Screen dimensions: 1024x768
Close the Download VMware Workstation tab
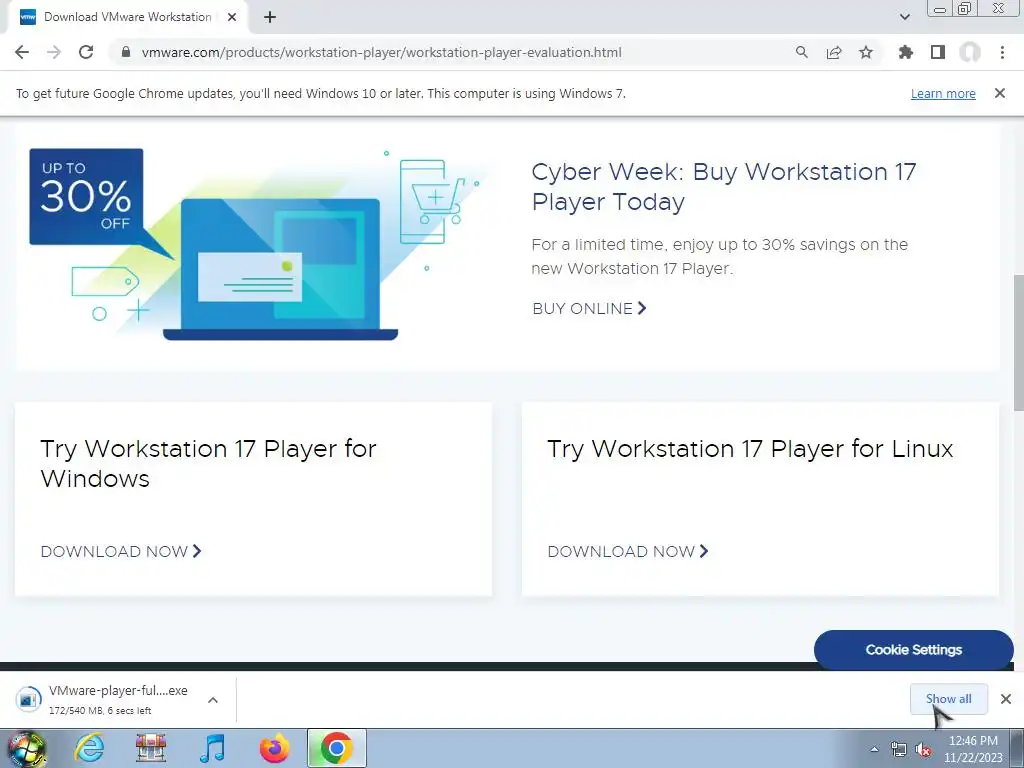232,18
